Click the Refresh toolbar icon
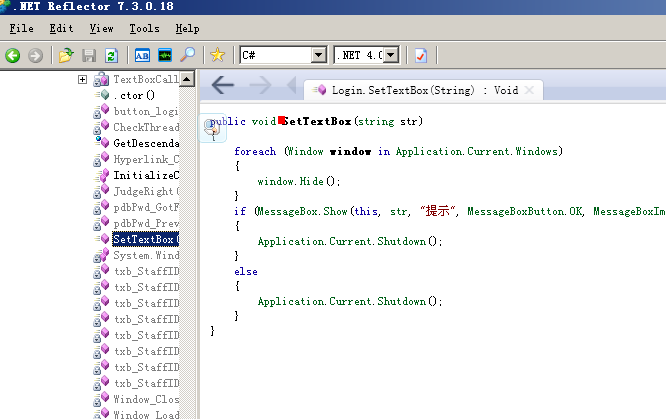Viewport: 666px width, 419px height. click(x=111, y=55)
